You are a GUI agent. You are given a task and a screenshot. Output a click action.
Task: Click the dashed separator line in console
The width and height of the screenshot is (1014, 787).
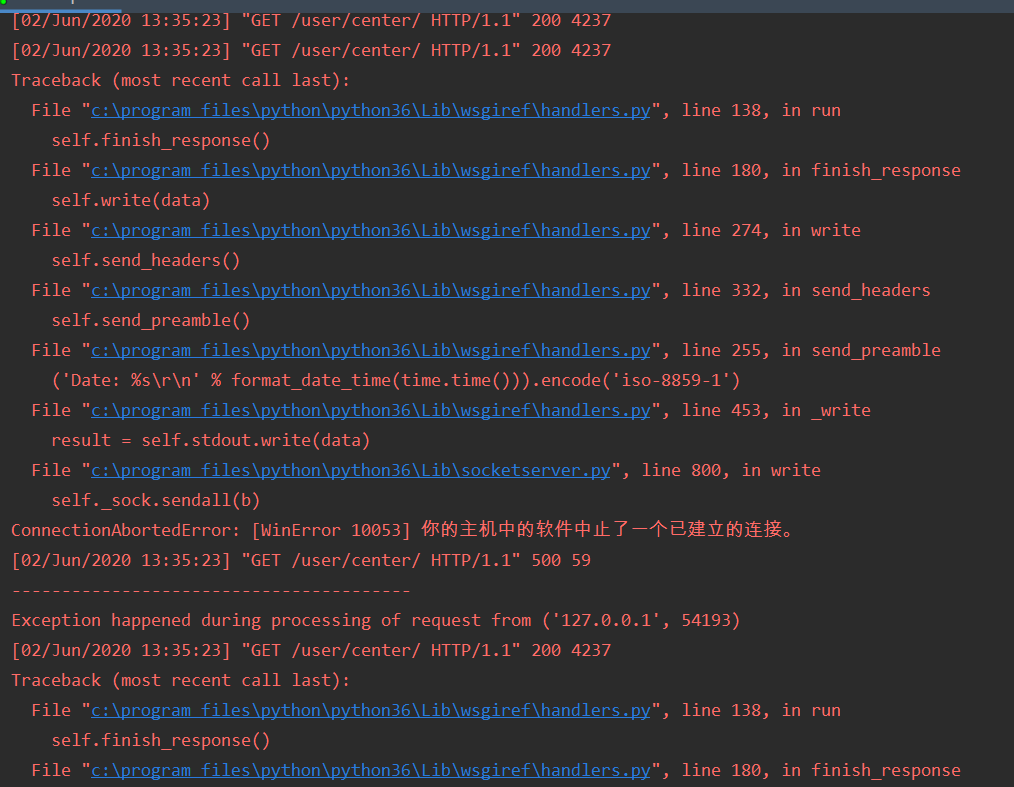[x=210, y=590]
